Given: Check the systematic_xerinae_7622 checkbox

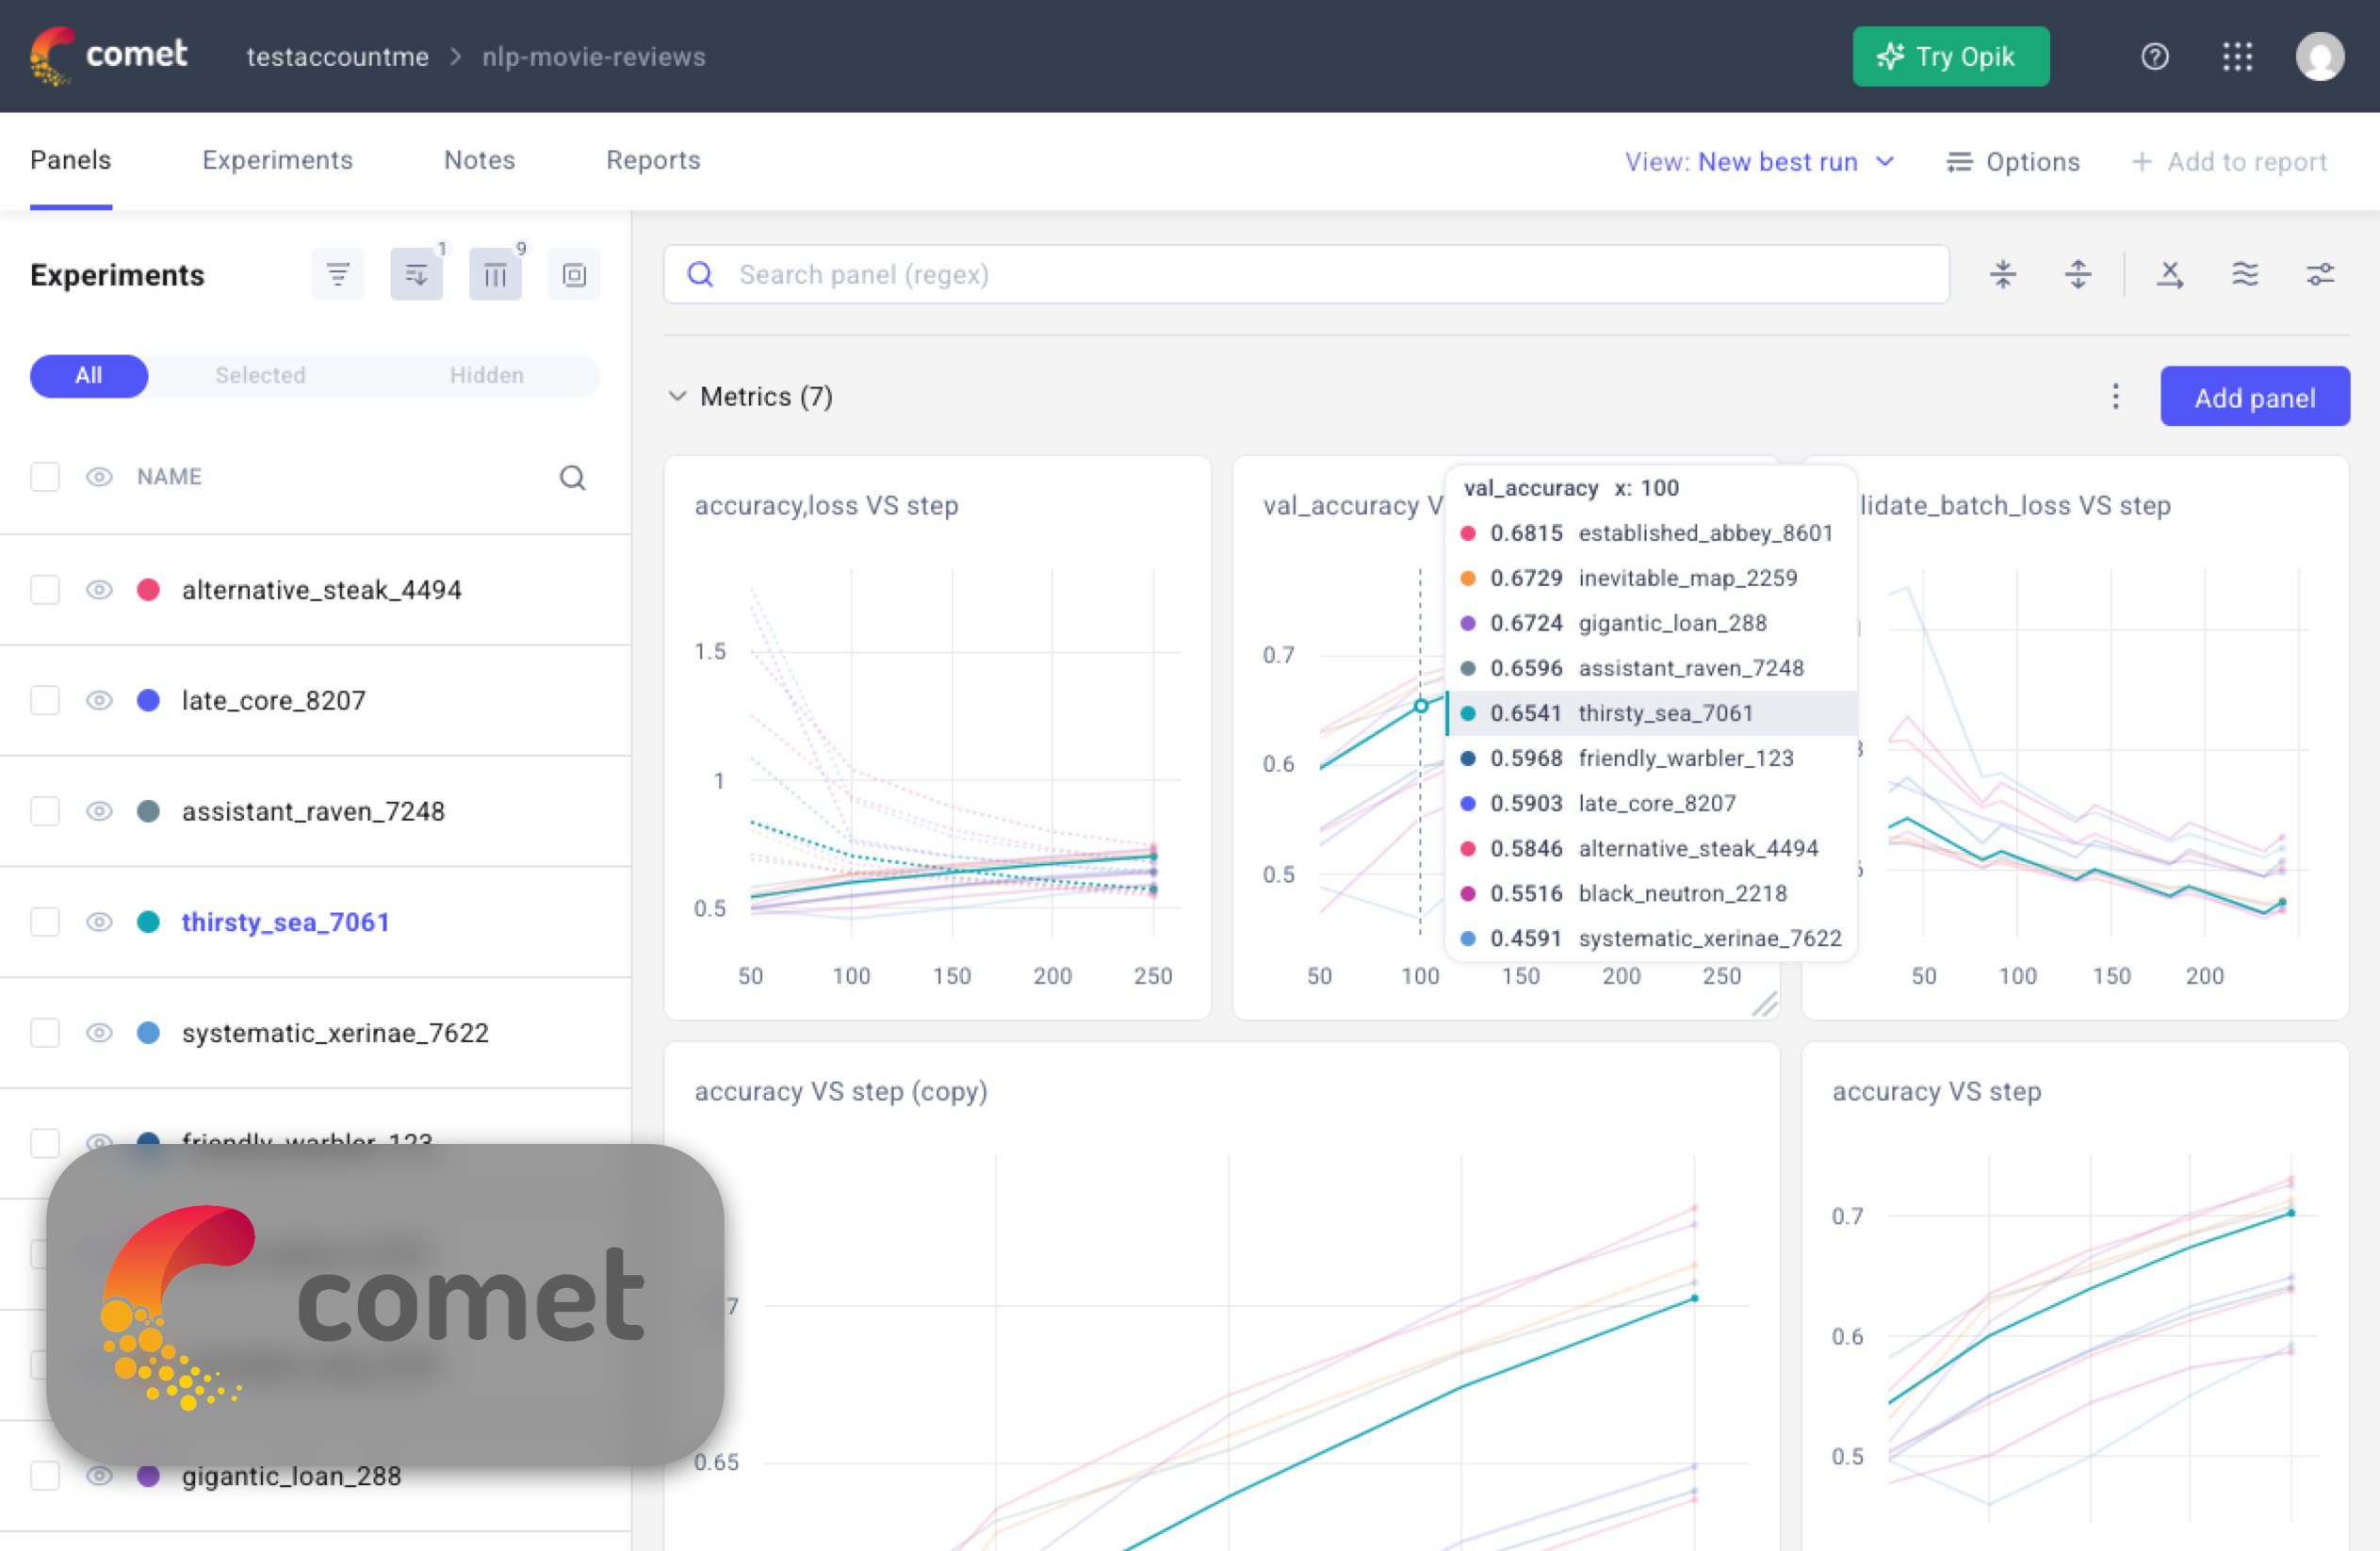Looking at the screenshot, I should (45, 1033).
